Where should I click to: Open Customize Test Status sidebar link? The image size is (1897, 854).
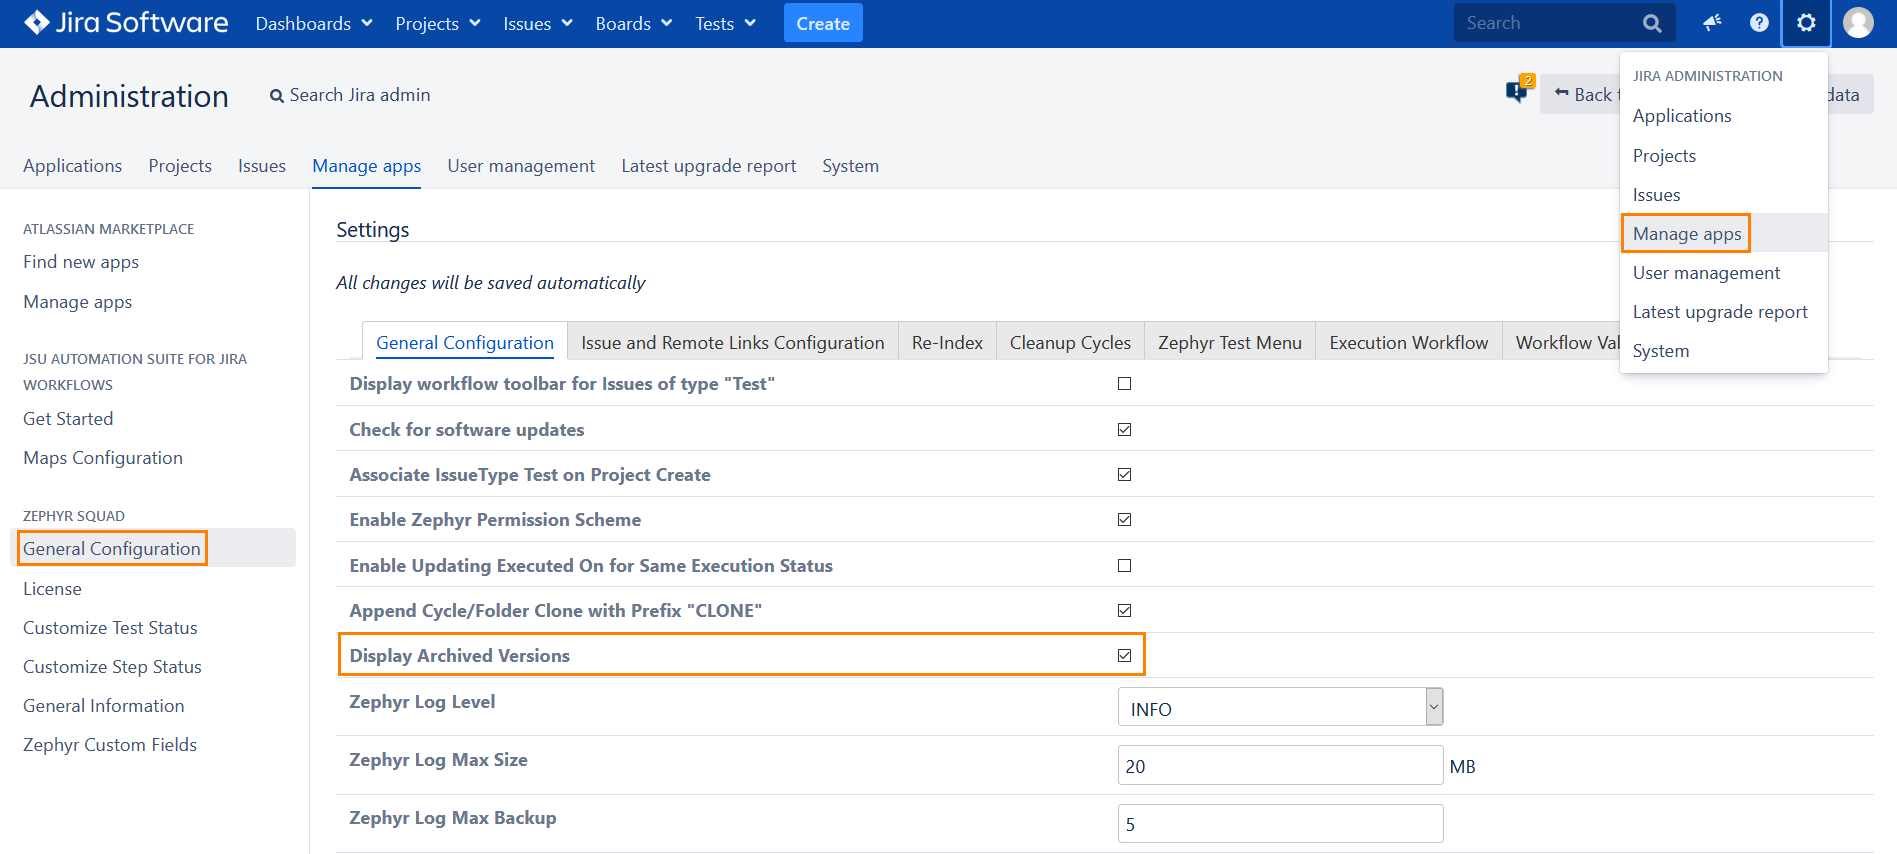click(110, 628)
